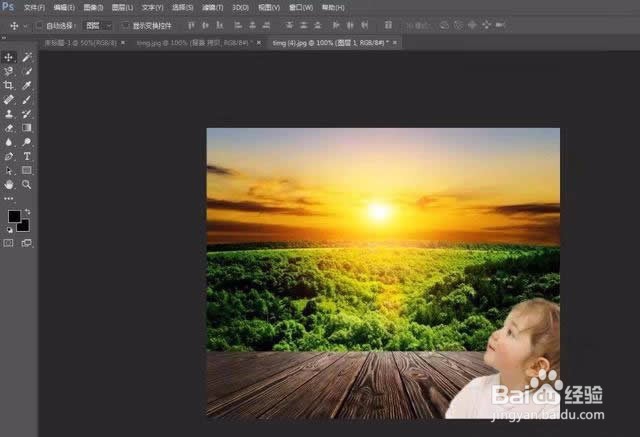
Task: Open the 3D(D) menu
Action: click(x=240, y=8)
